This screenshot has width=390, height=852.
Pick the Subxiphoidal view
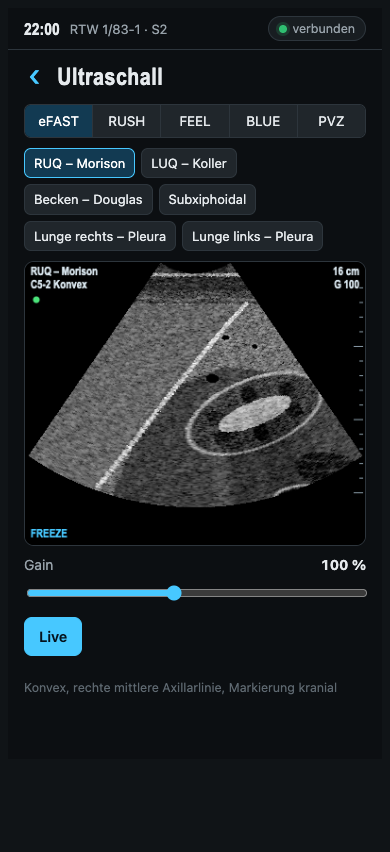coord(207,199)
